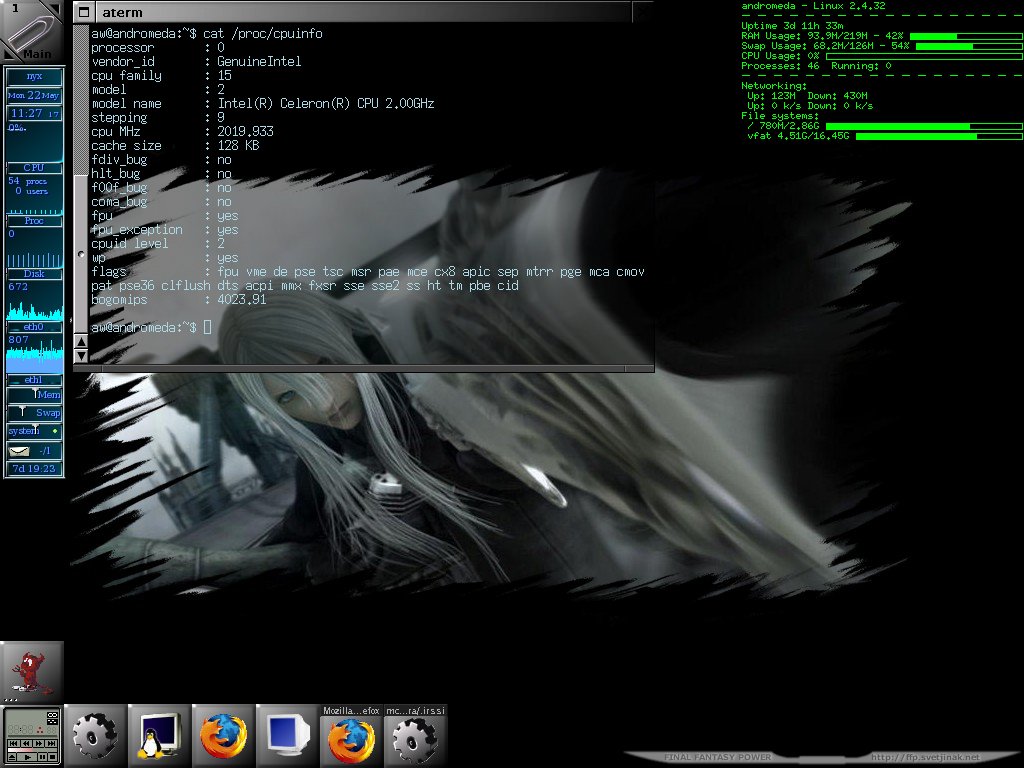Click the red BSD daemon dock icon
This screenshot has height=768, width=1024.
point(31,672)
